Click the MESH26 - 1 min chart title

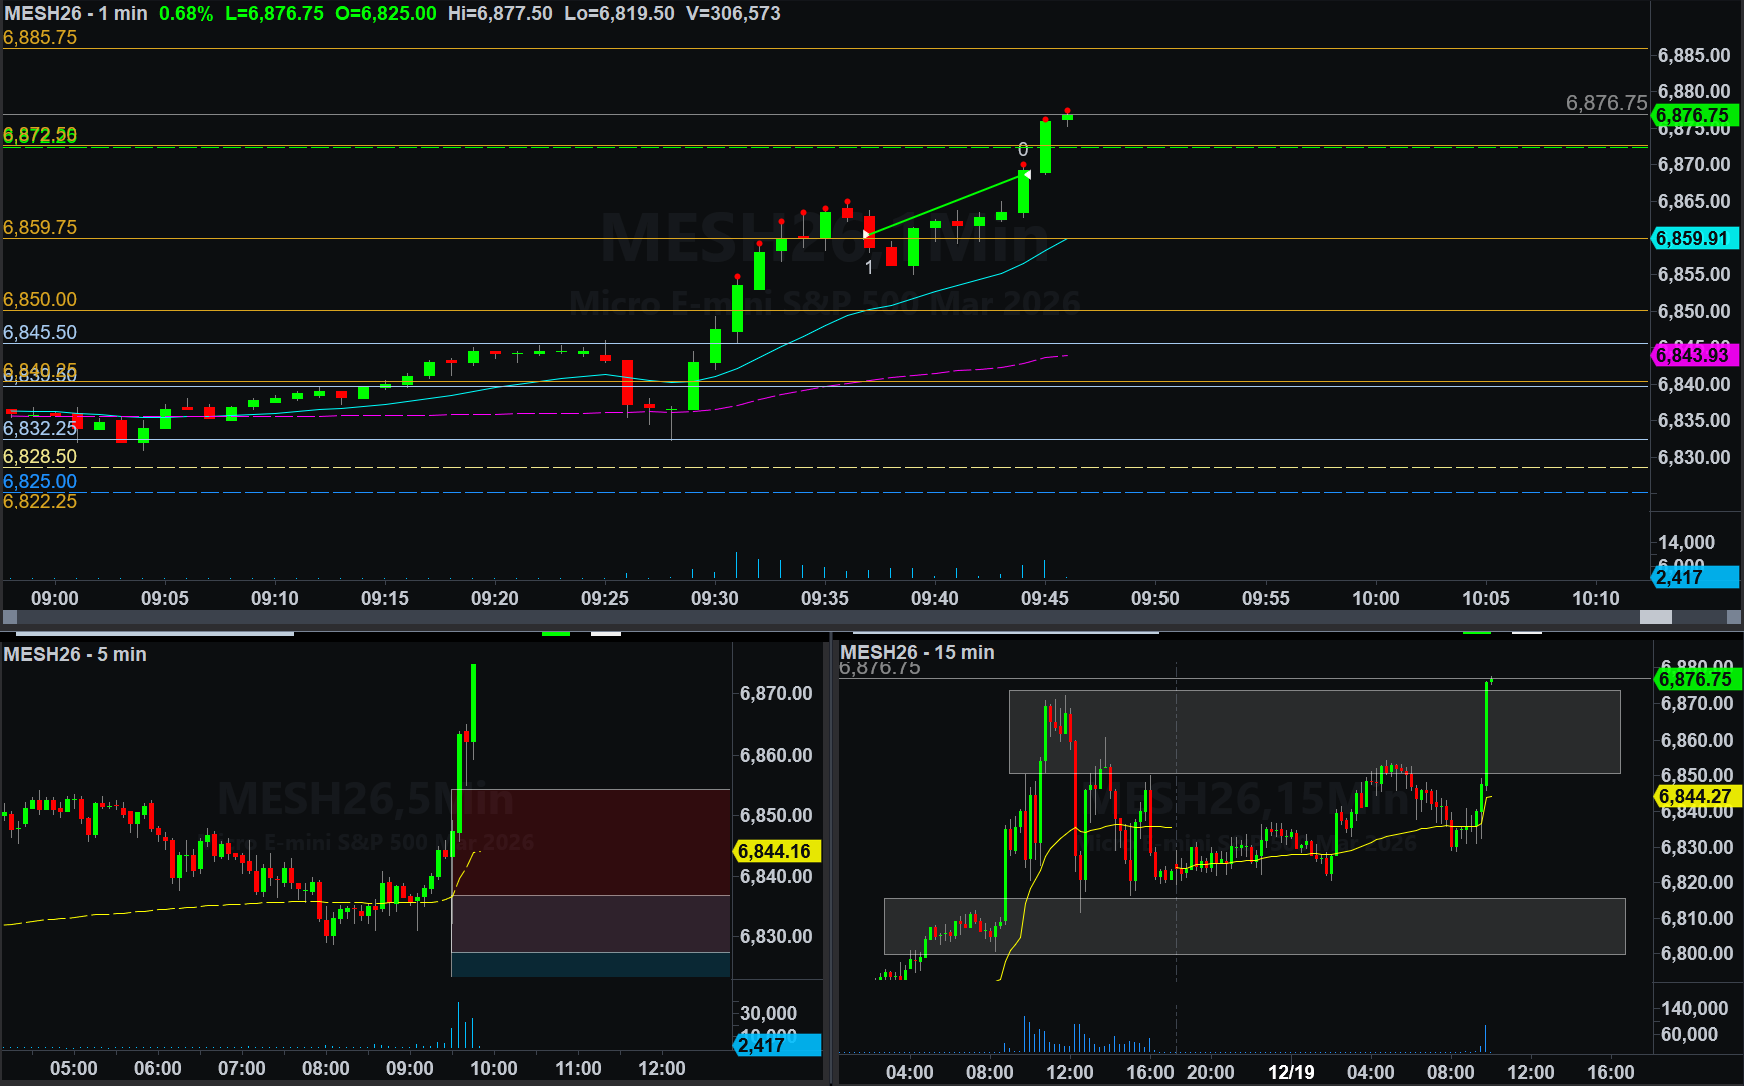tap(76, 13)
